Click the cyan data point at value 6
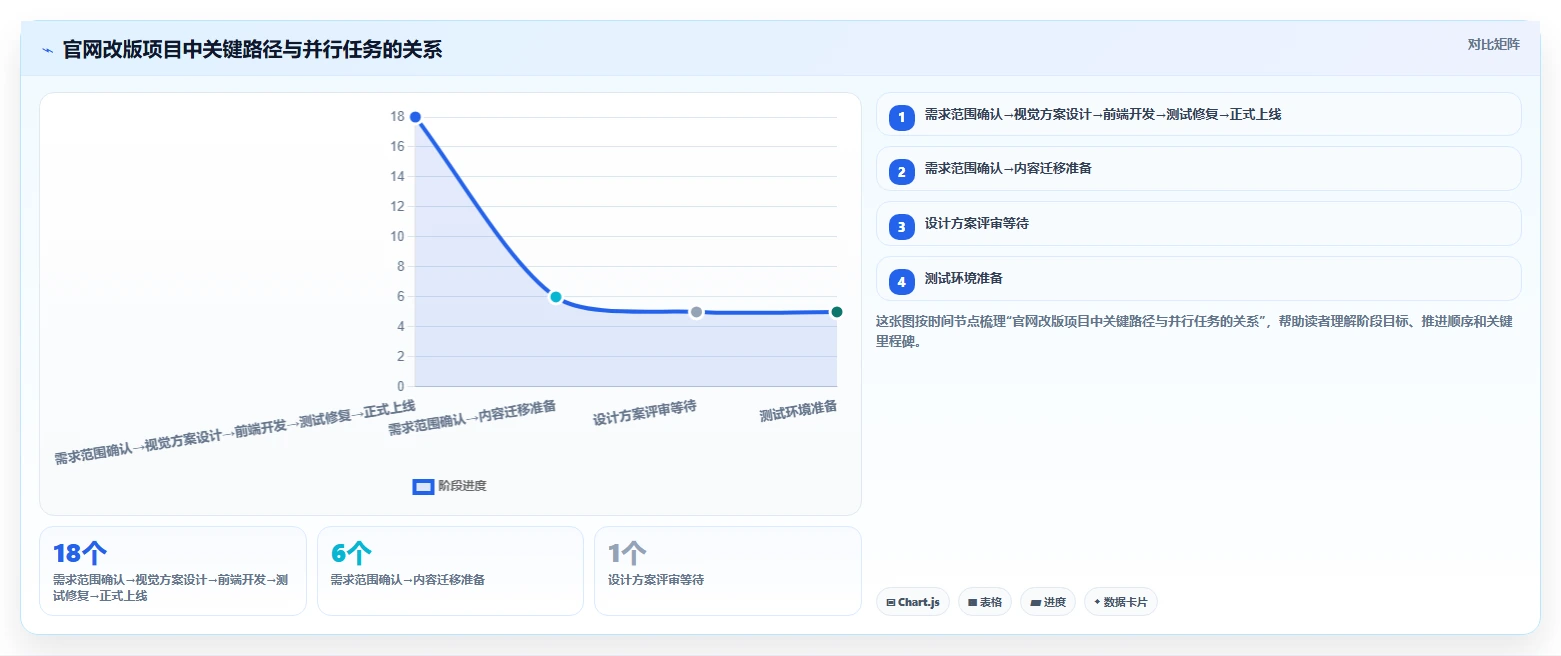Image resolution: width=1561 pixels, height=656 pixels. click(x=556, y=297)
